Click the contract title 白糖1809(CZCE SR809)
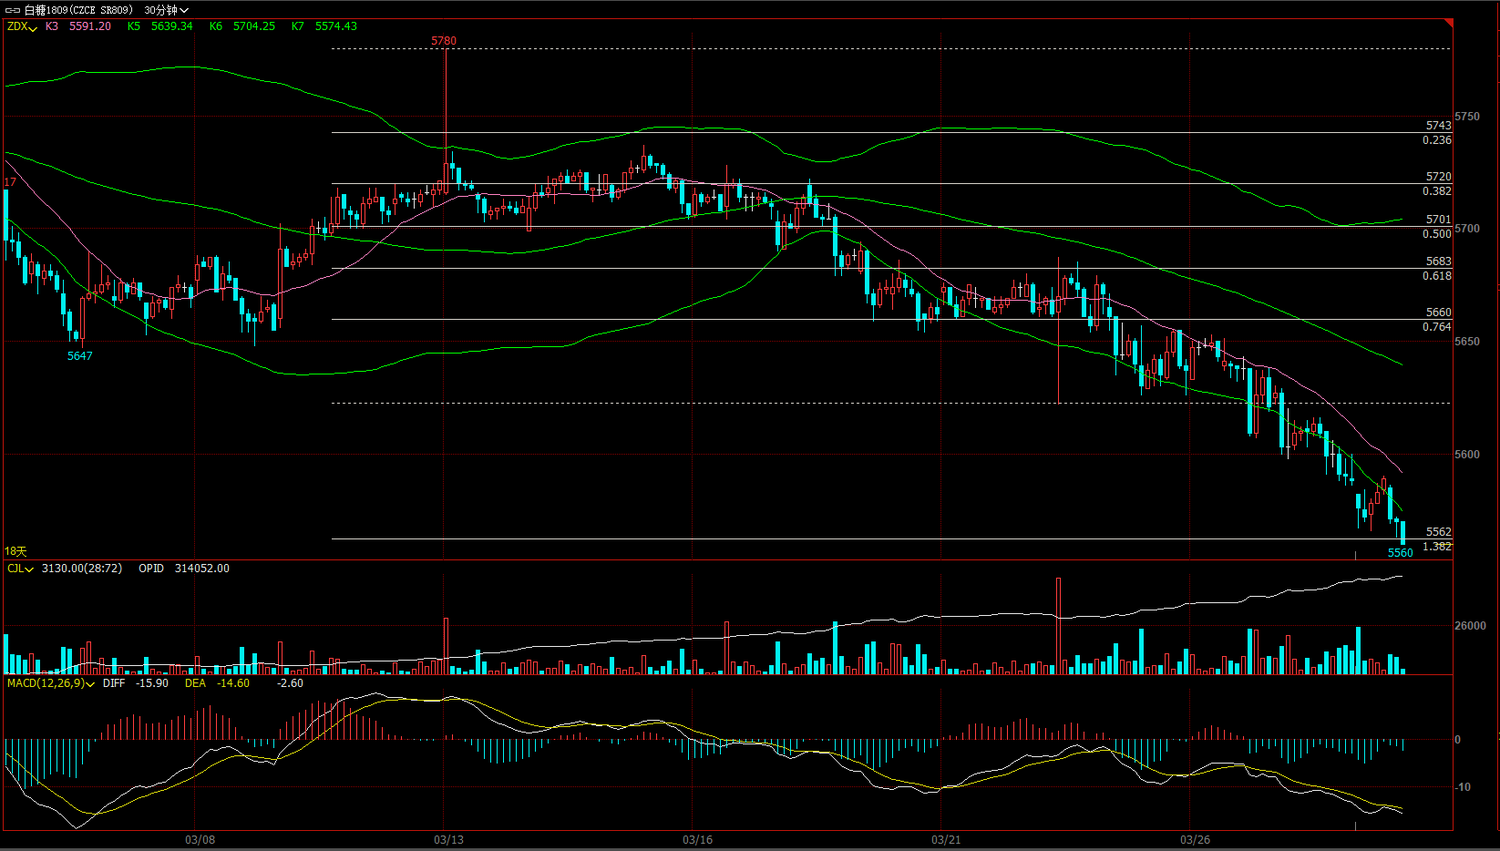Image resolution: width=1500 pixels, height=851 pixels. coord(78,10)
